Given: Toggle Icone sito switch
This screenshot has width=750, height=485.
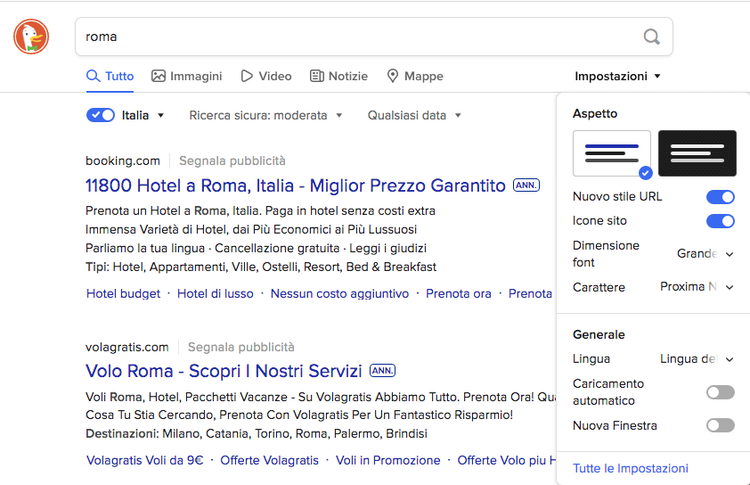Looking at the screenshot, I should [720, 221].
